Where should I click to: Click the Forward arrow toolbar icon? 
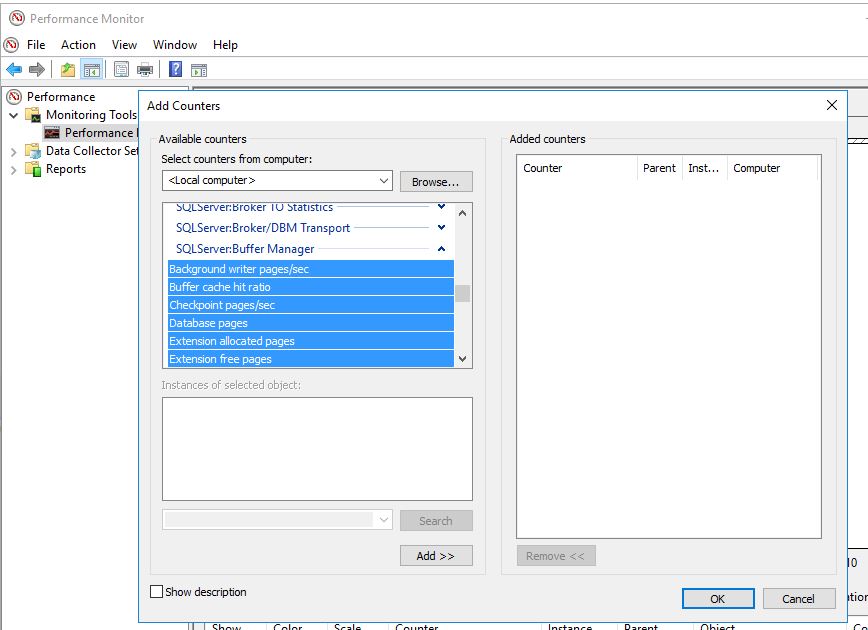tap(37, 70)
